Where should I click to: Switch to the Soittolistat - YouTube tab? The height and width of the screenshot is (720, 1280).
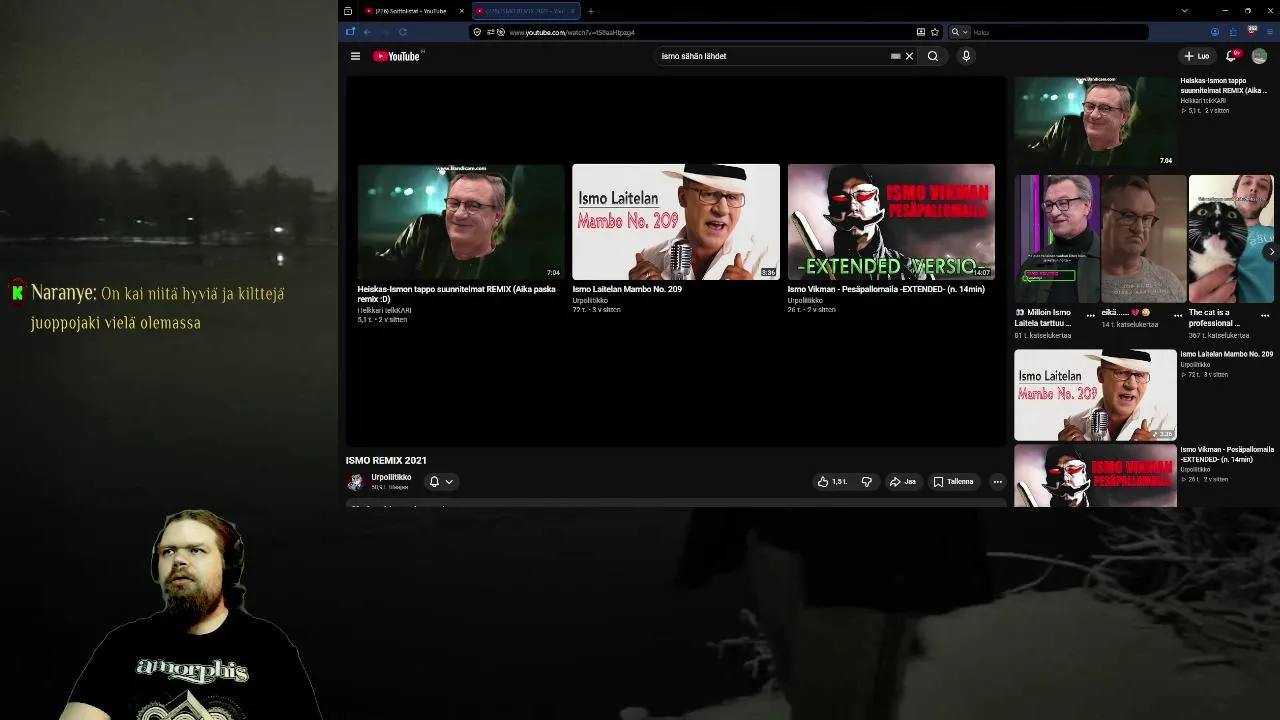(410, 11)
